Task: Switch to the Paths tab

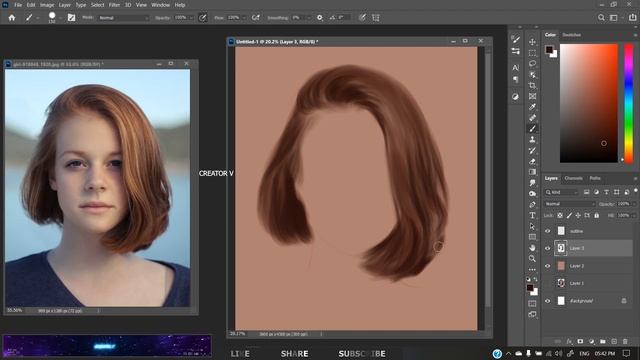Action: pyautogui.click(x=595, y=178)
